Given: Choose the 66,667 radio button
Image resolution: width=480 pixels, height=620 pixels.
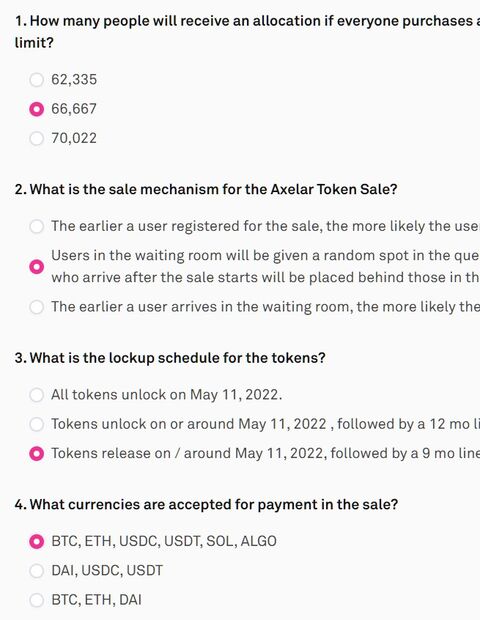Looking at the screenshot, I should tap(36, 109).
